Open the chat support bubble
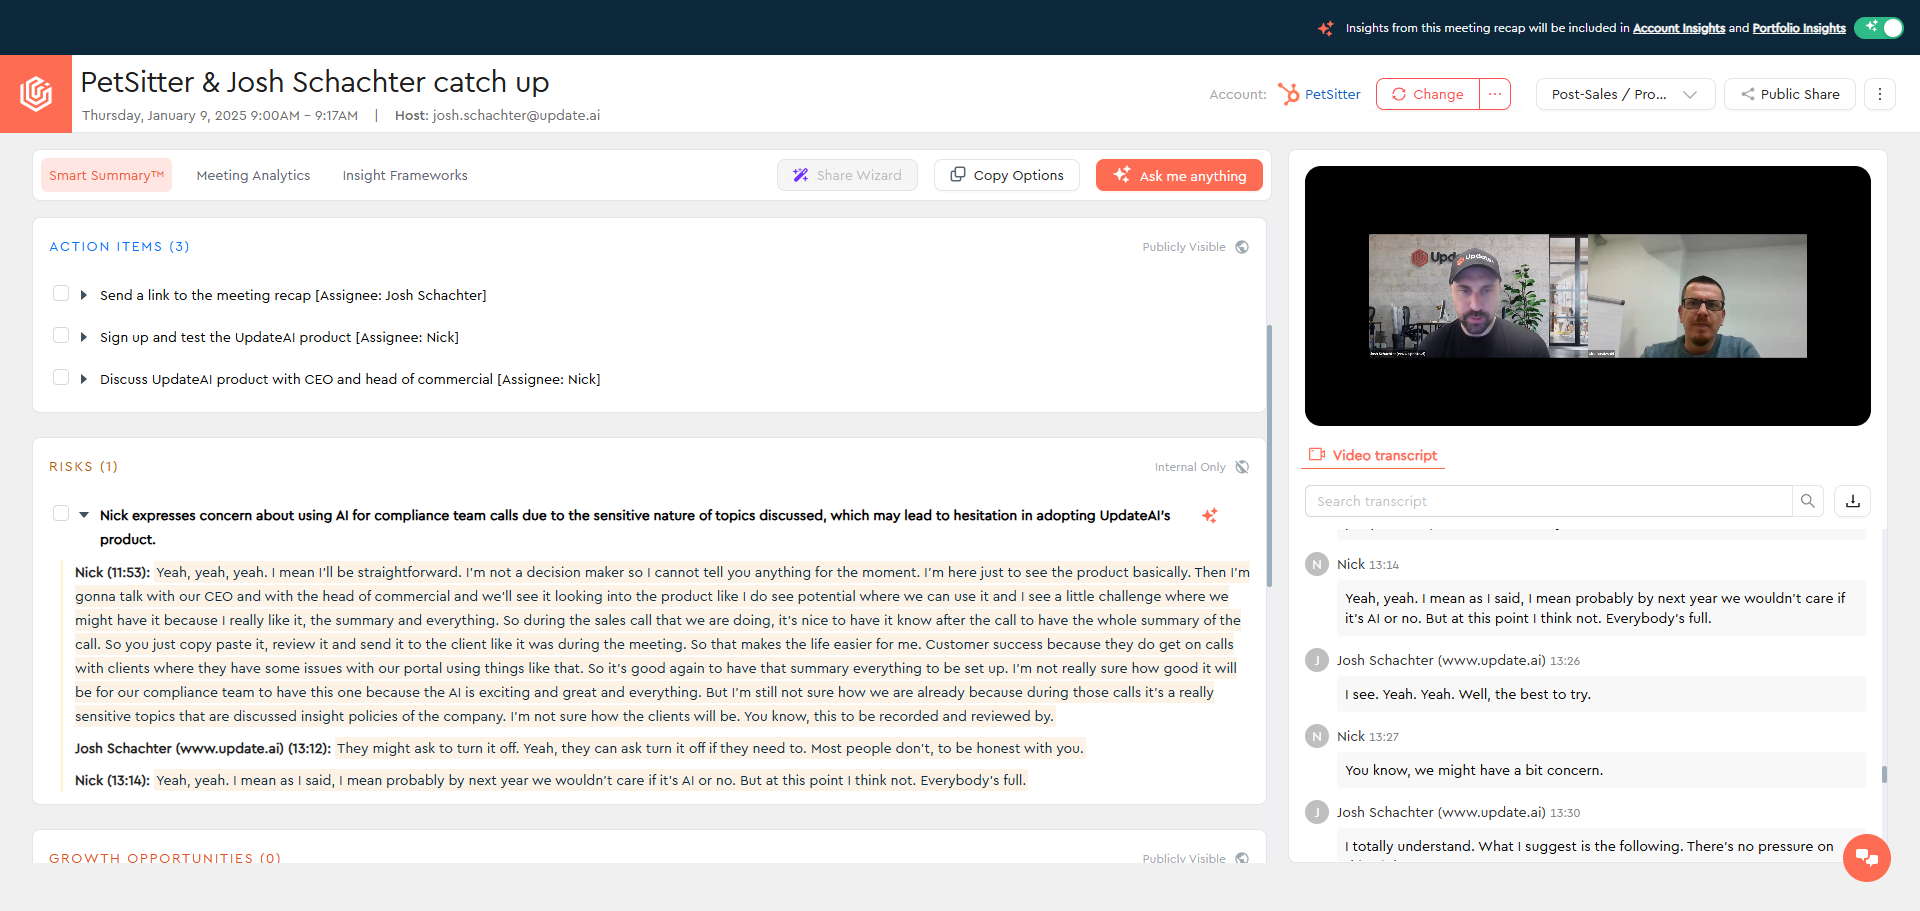The image size is (1920, 911). [x=1867, y=858]
